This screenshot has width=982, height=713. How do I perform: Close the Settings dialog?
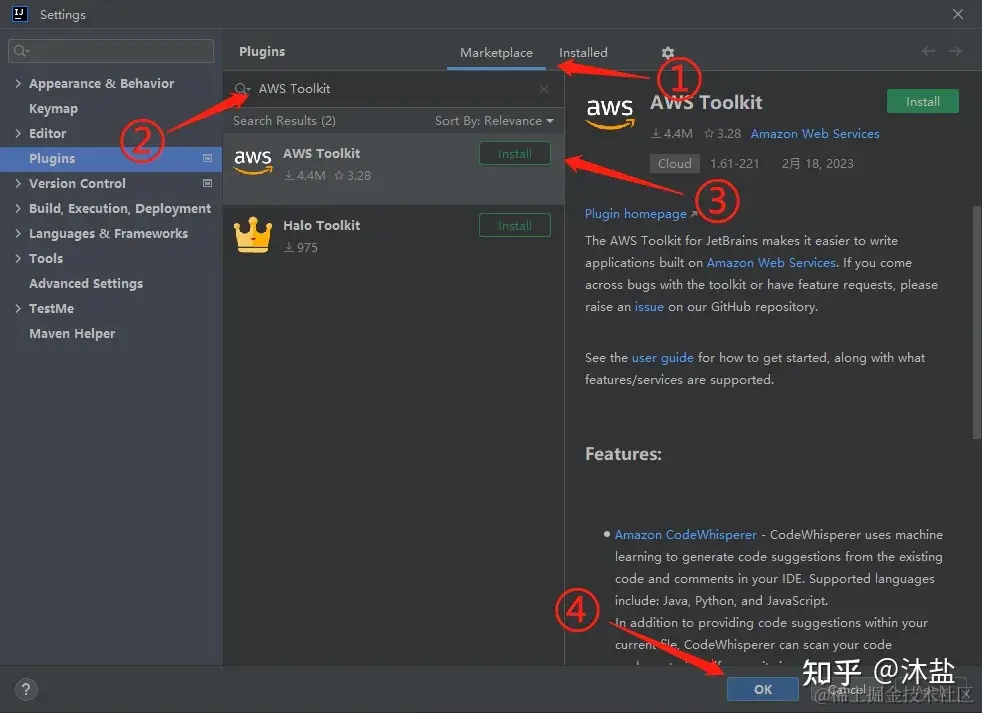[x=958, y=14]
